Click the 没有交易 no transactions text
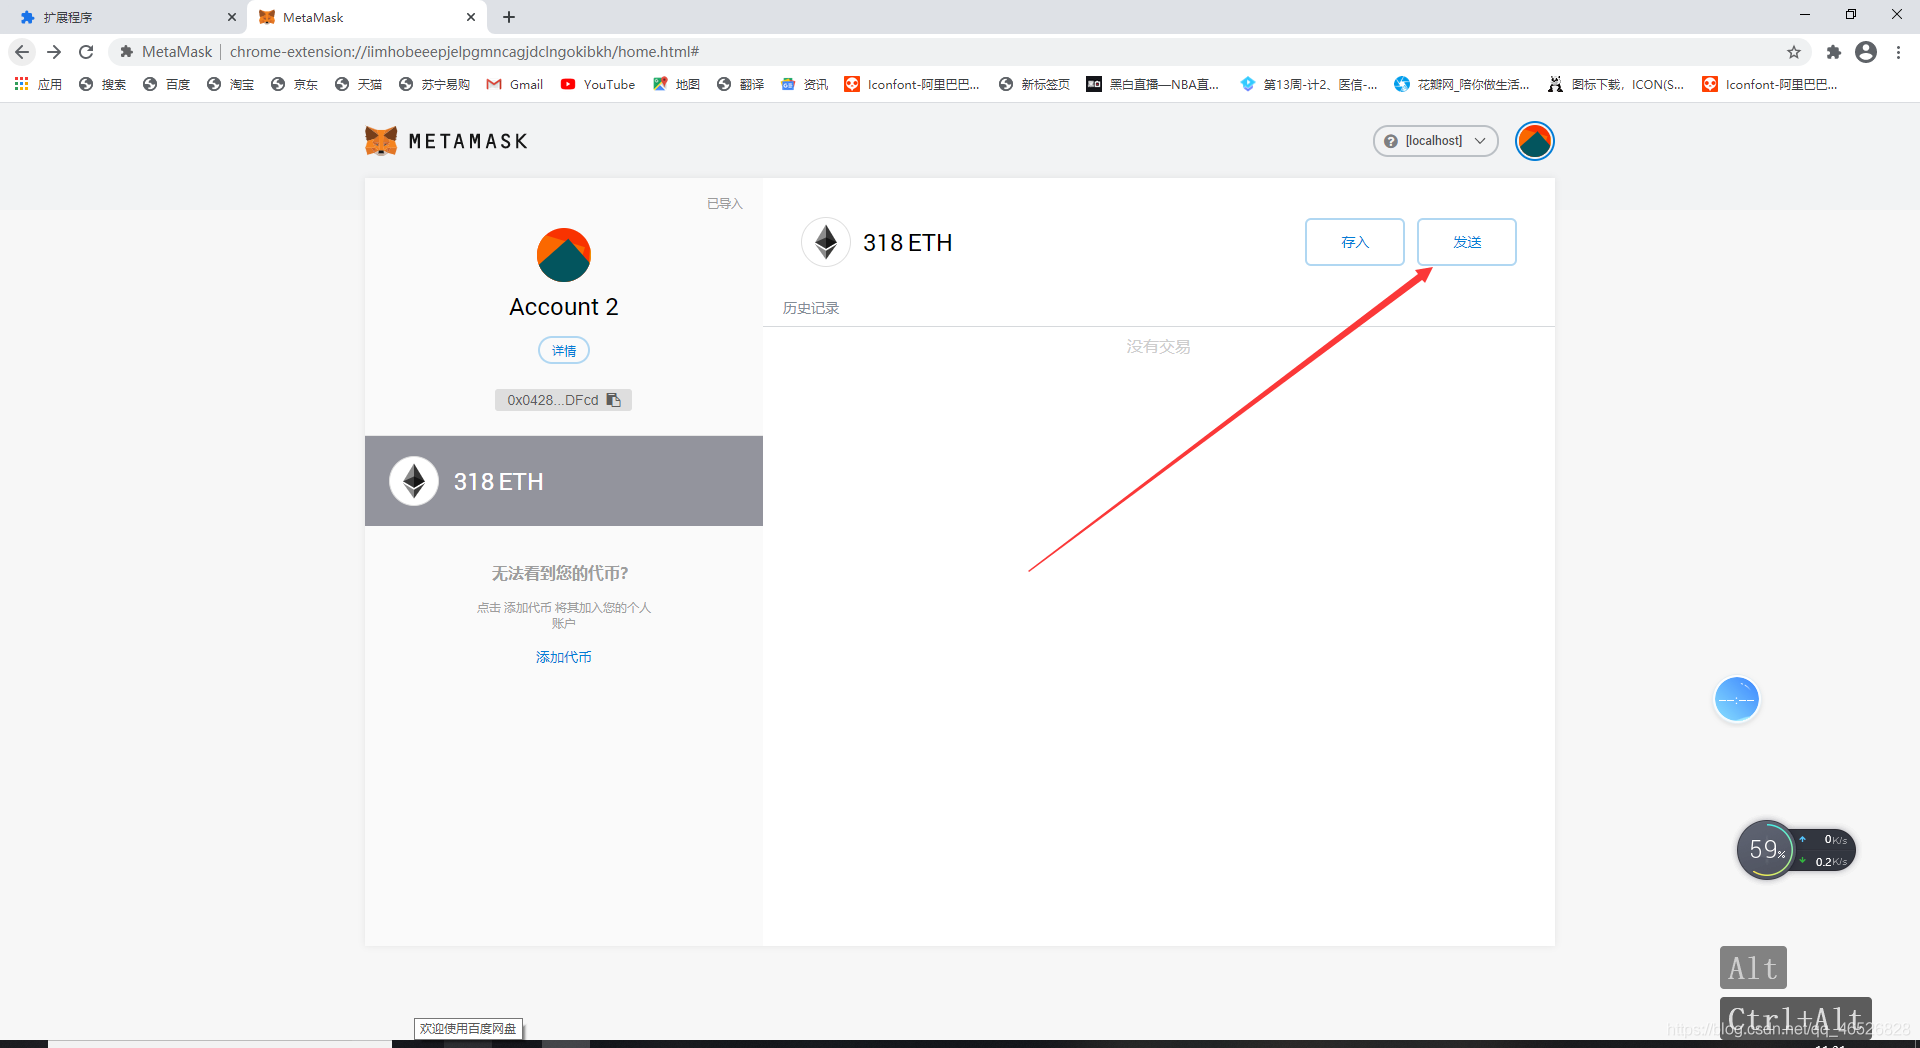This screenshot has width=1920, height=1048. [x=1158, y=347]
